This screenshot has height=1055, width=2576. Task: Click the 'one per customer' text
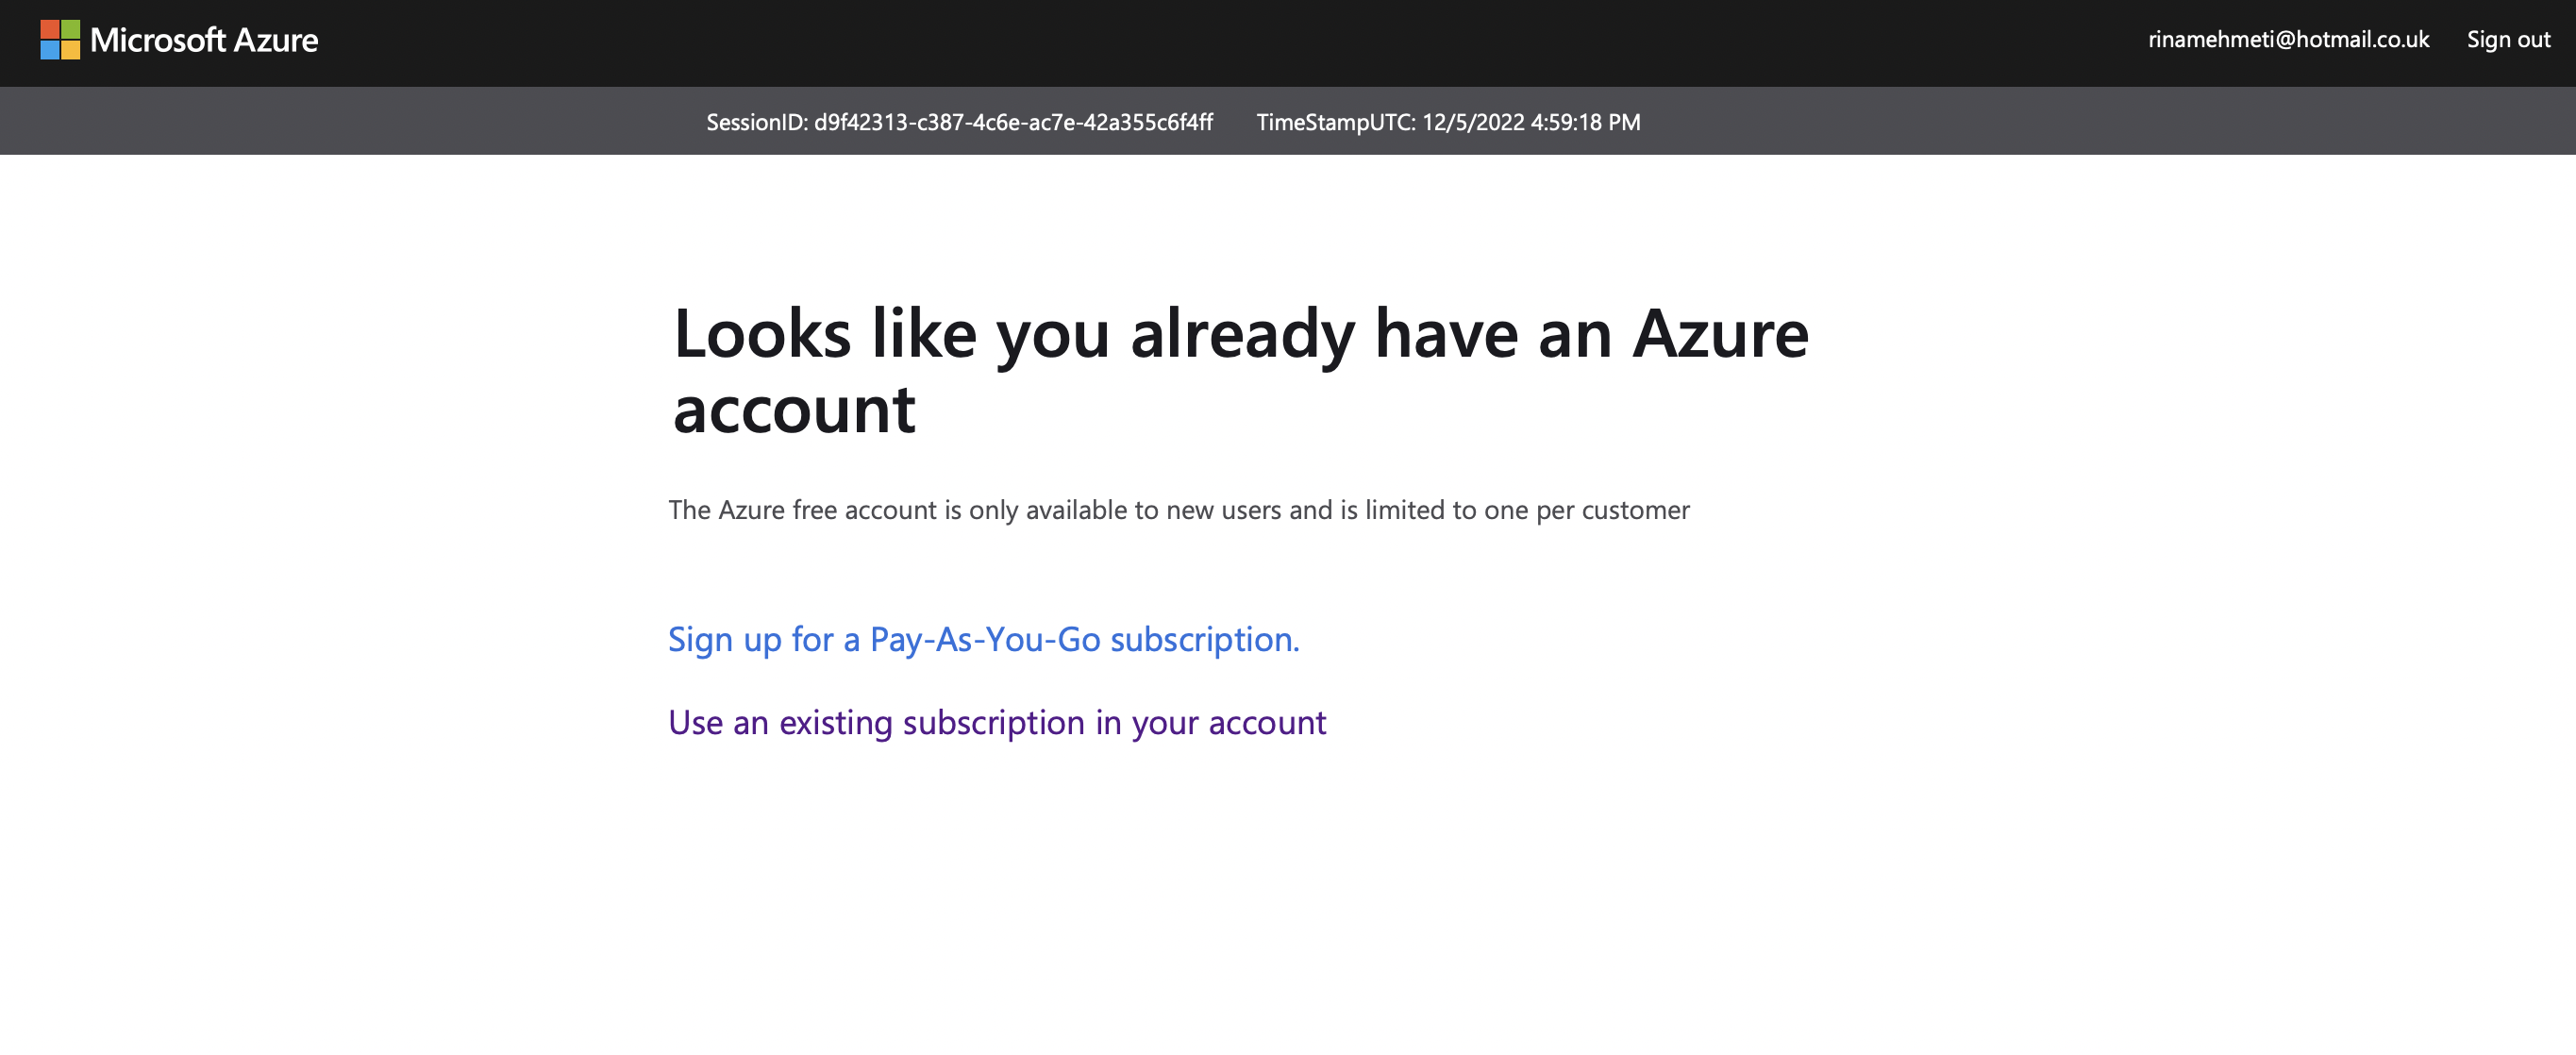tap(1586, 510)
